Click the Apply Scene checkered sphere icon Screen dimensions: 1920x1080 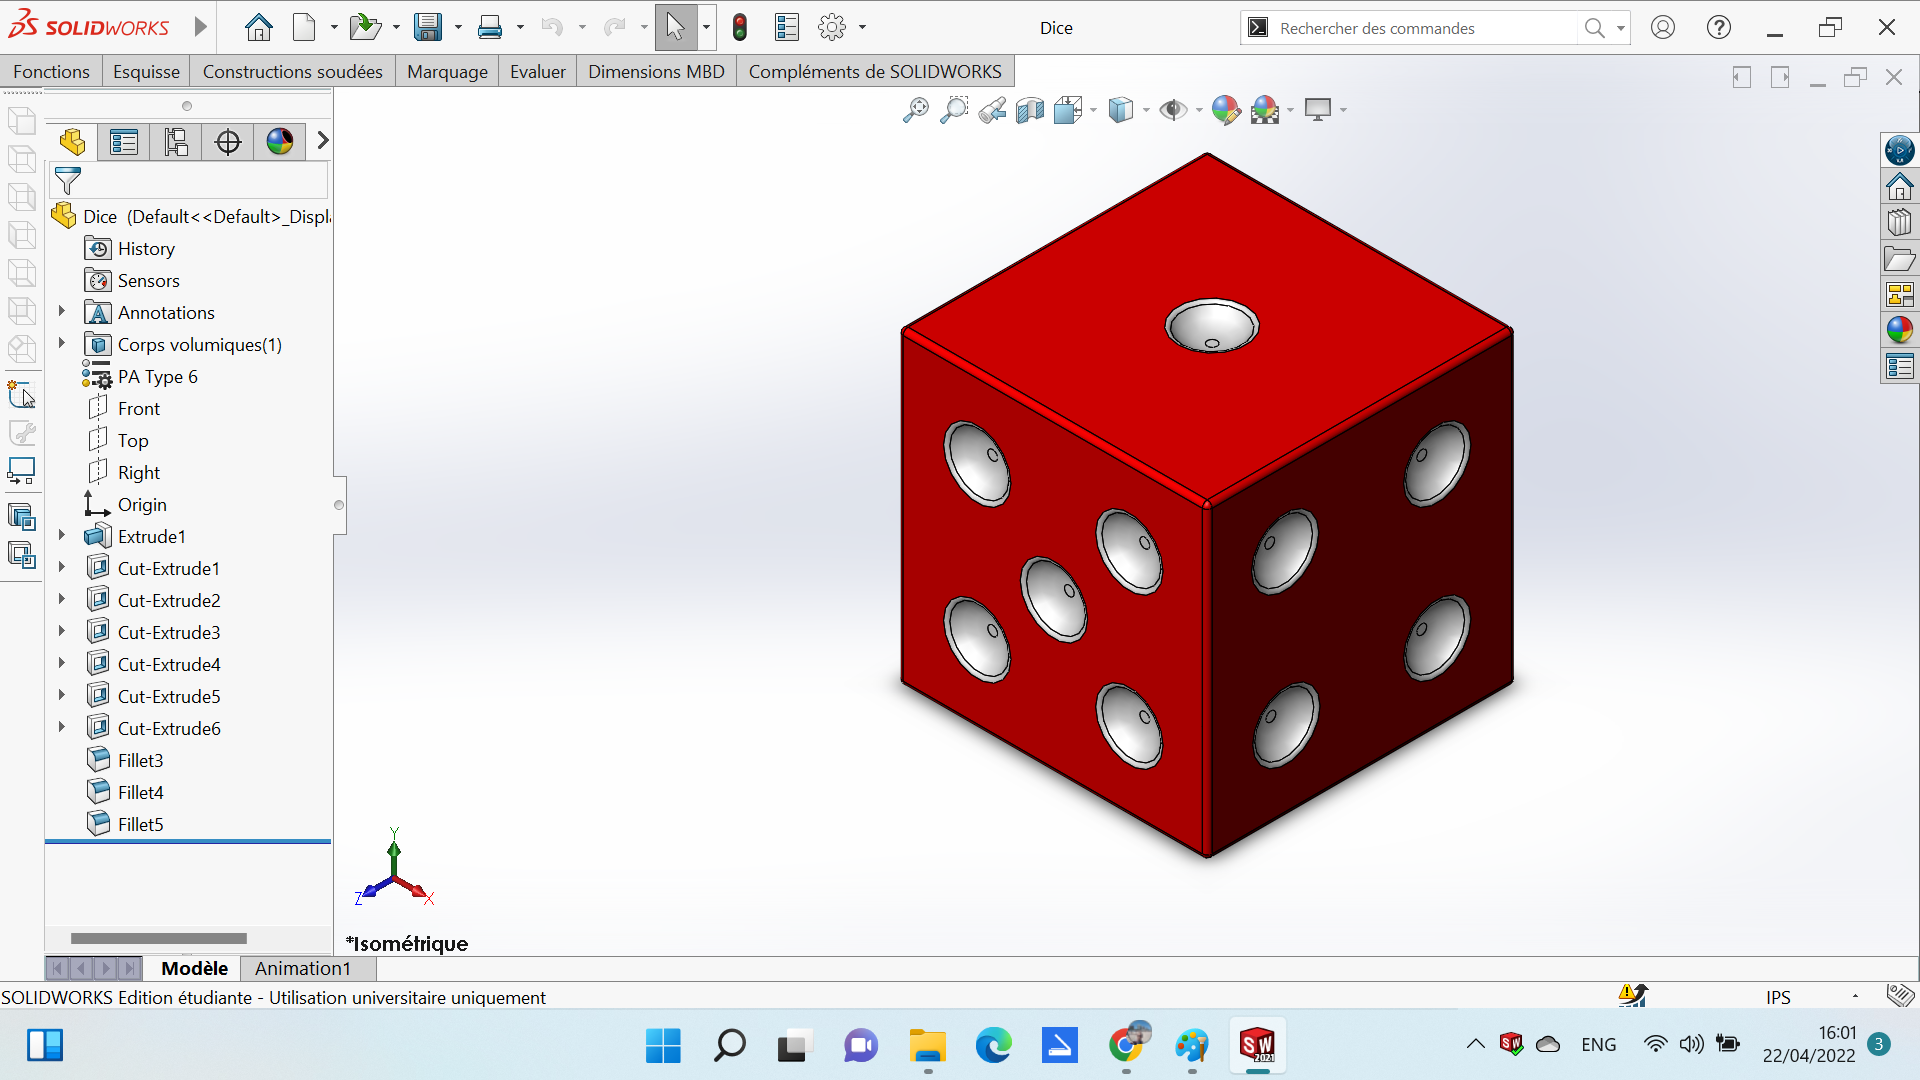pos(1265,110)
